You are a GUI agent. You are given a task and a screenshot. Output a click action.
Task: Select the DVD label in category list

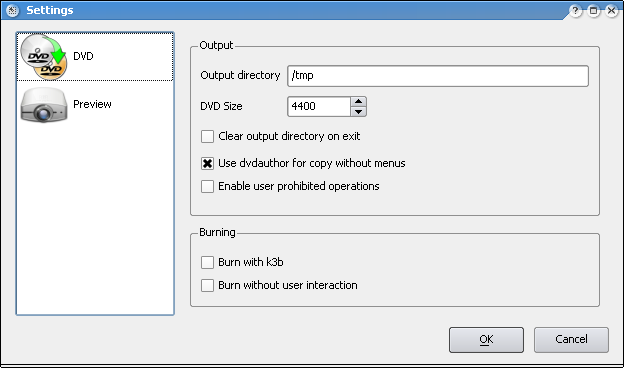83,56
